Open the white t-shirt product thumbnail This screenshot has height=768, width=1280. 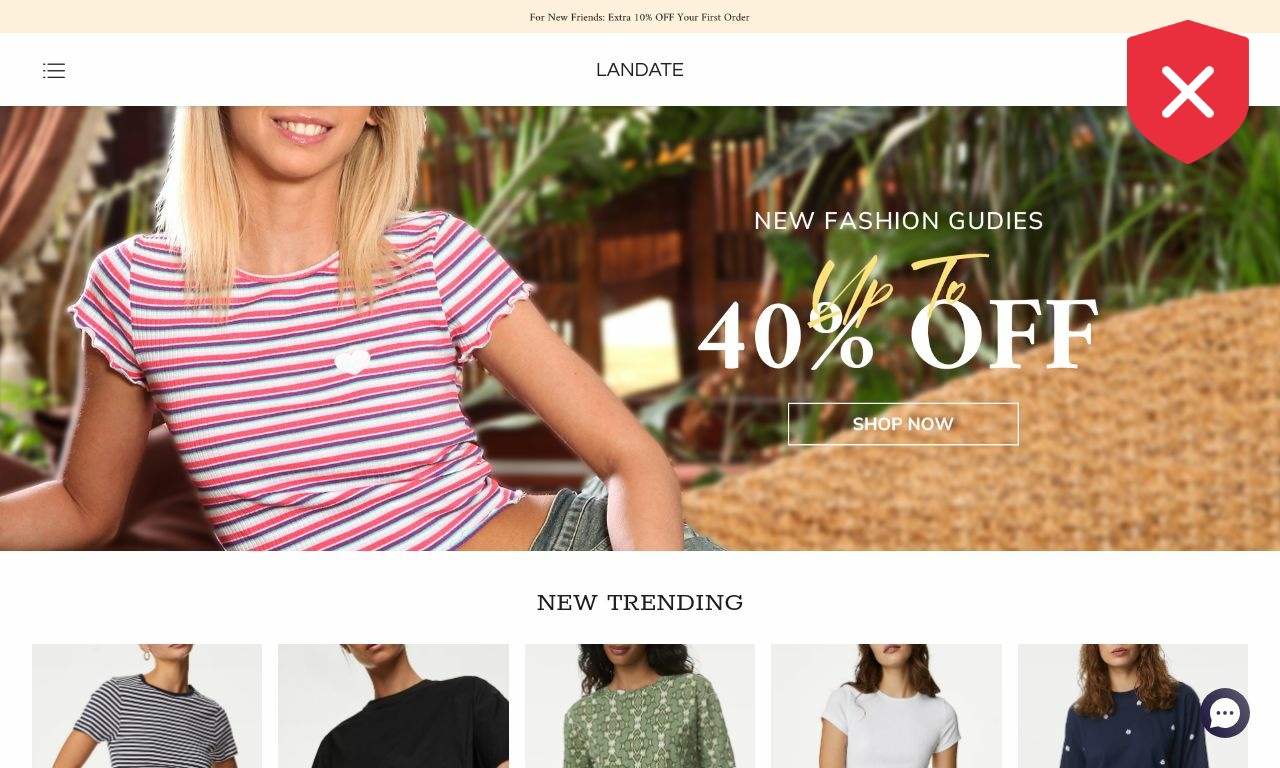[x=886, y=706]
